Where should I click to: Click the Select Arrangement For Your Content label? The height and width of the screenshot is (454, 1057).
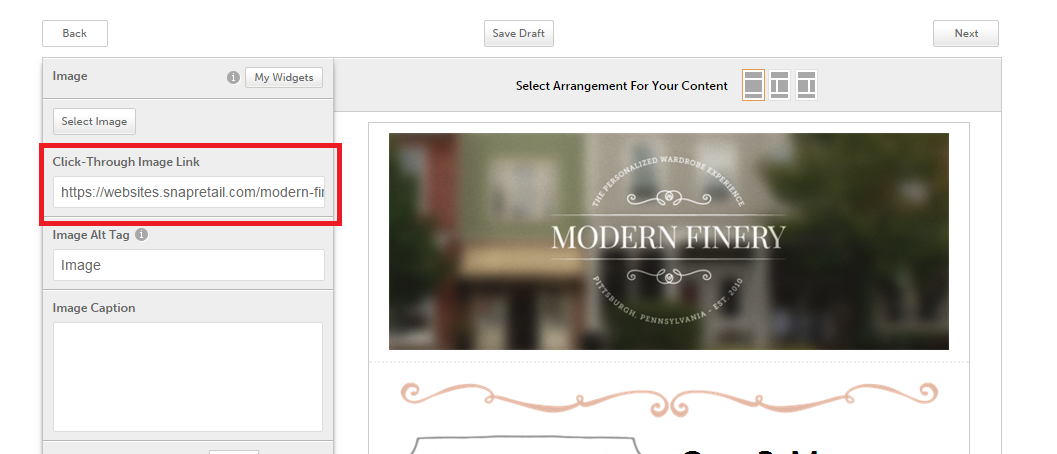pyautogui.click(x=621, y=86)
